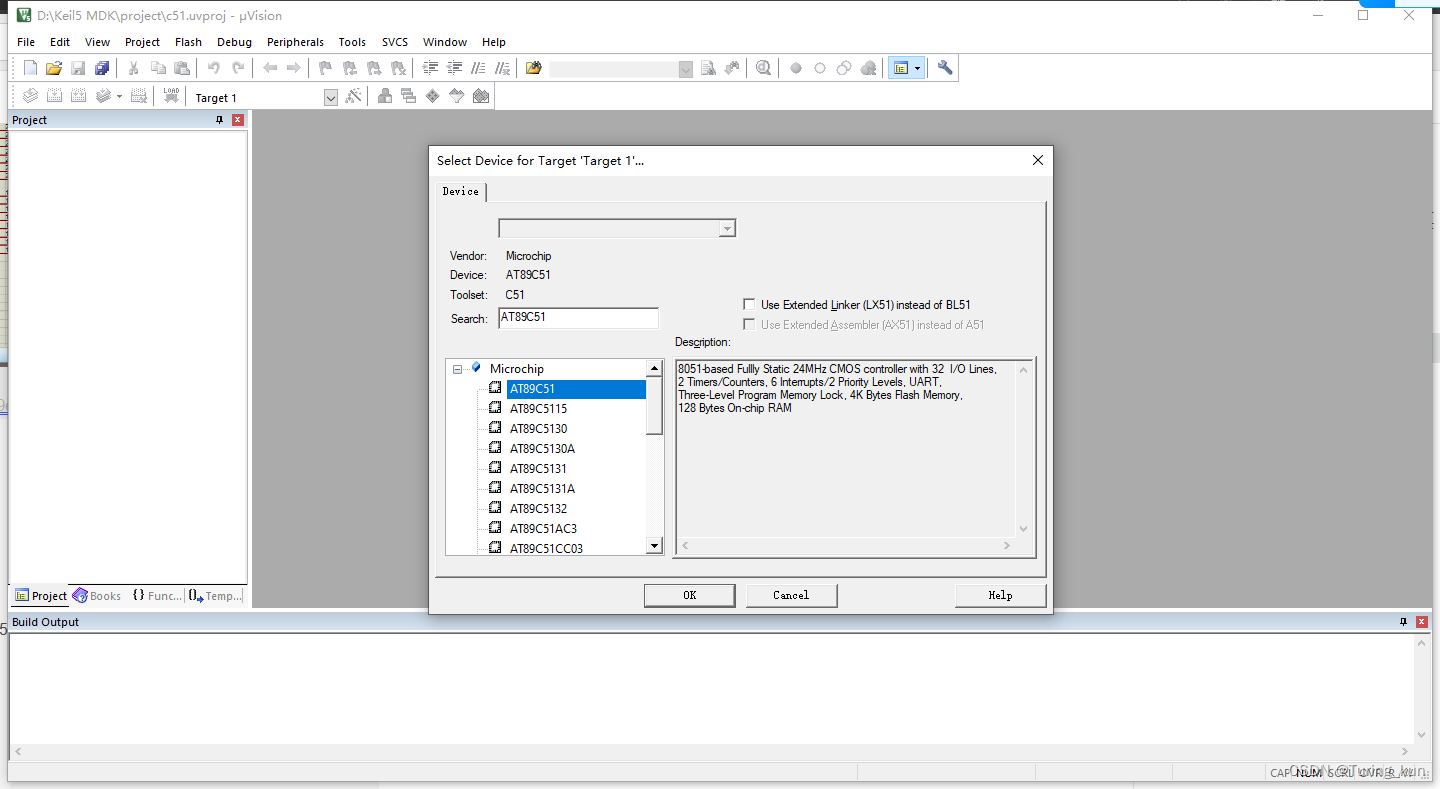Switch to the Templates tab

tap(215, 596)
